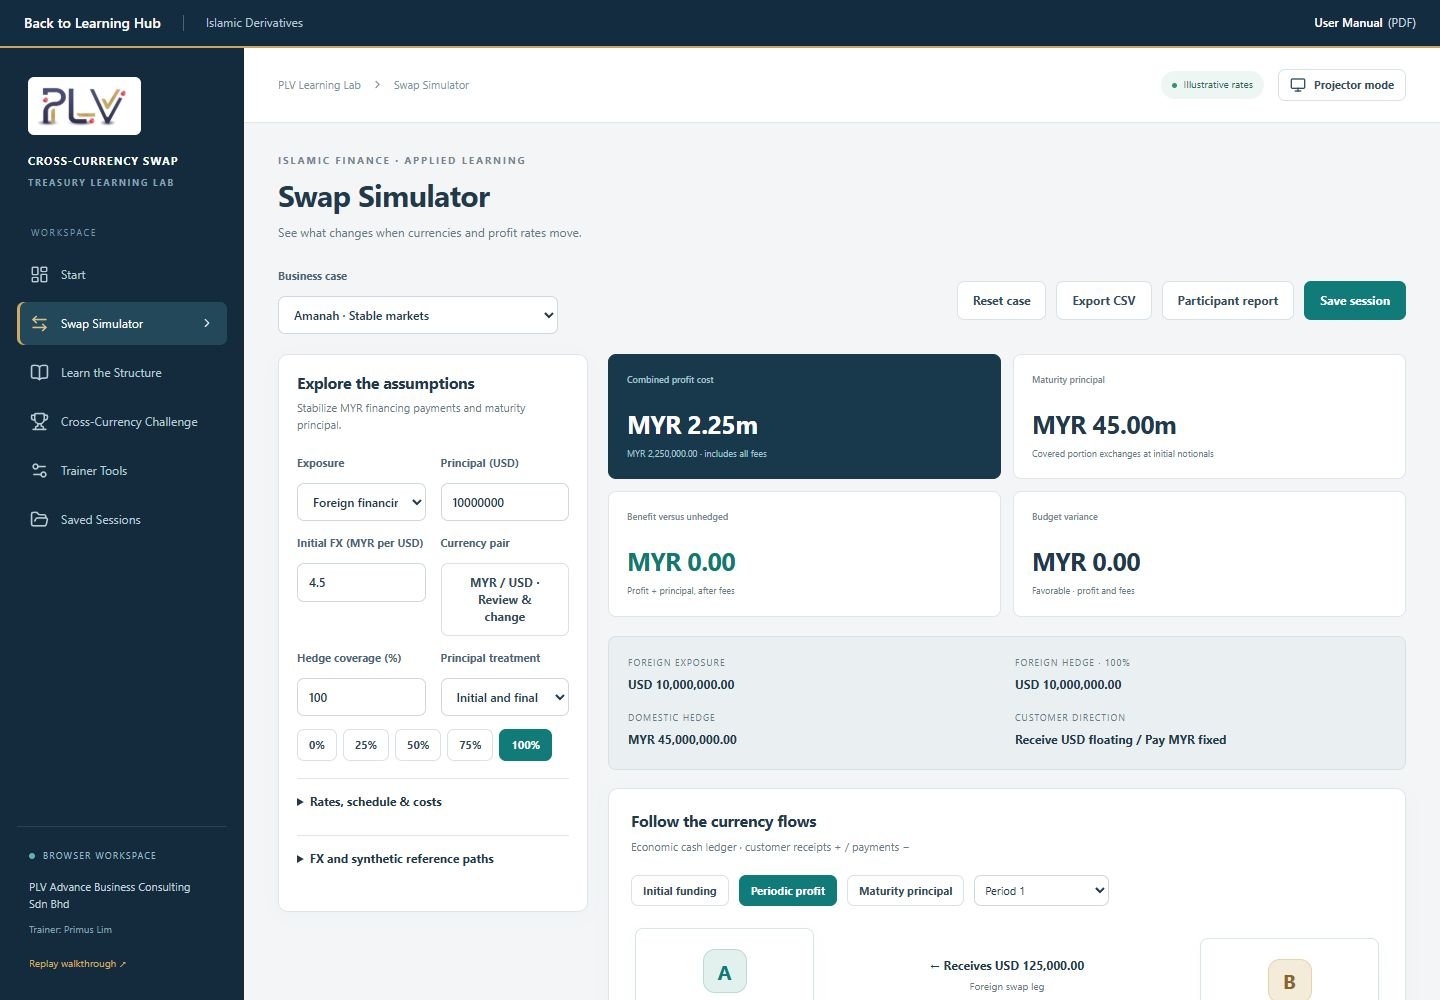Click the Start grid icon in sidebar
1440x1000 pixels.
[39, 274]
